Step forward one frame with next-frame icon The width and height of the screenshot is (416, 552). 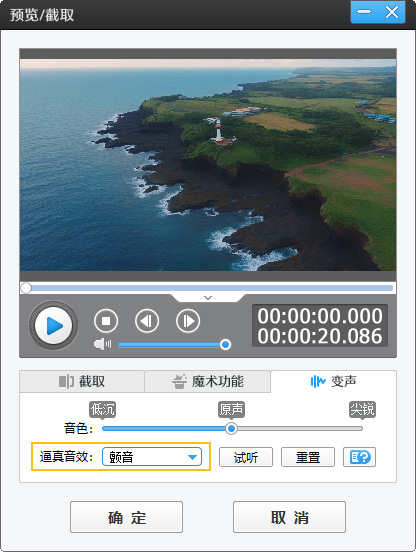coord(188,321)
